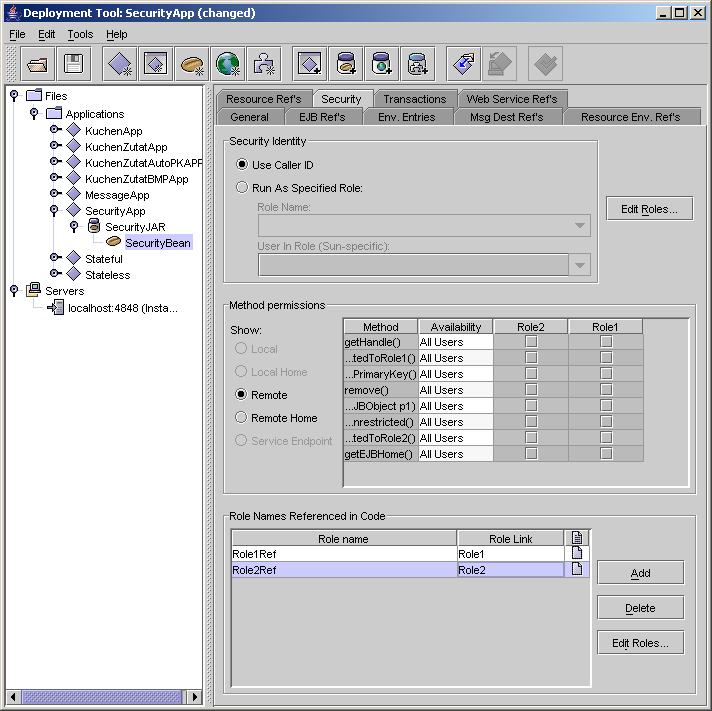This screenshot has width=712, height=711.
Task: Check Role2 box for getHandle()
Action: click(x=531, y=341)
